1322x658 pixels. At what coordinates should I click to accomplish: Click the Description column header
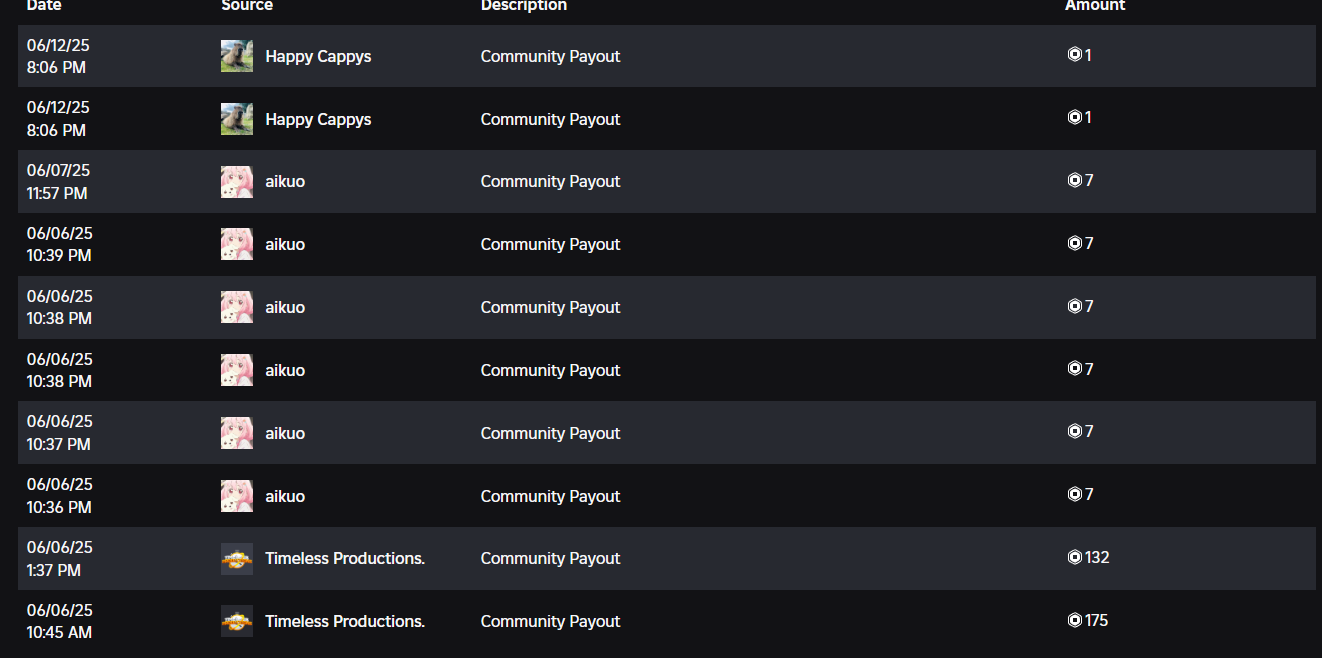pyautogui.click(x=524, y=6)
